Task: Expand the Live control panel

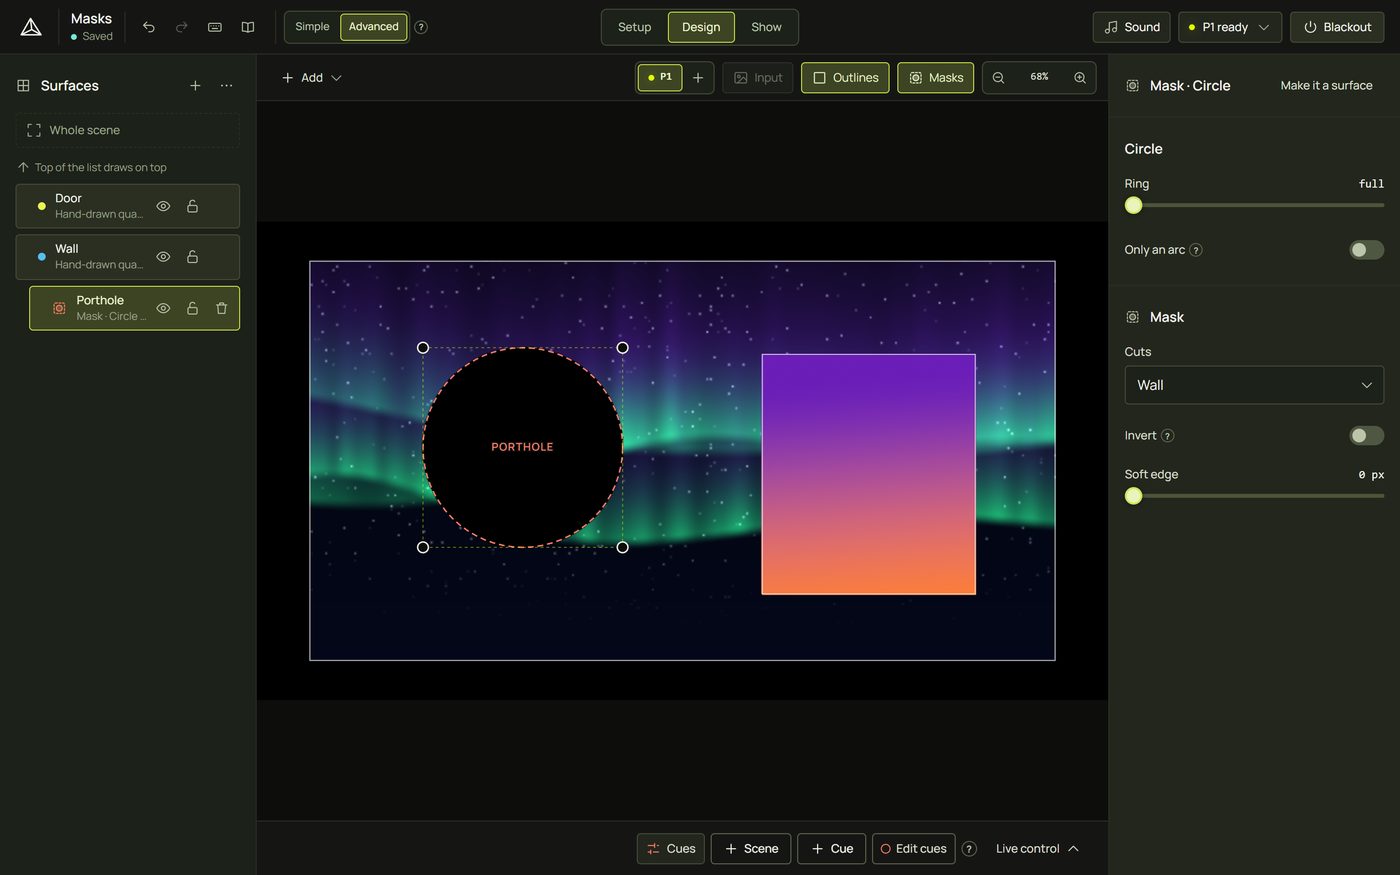Action: click(1037, 849)
